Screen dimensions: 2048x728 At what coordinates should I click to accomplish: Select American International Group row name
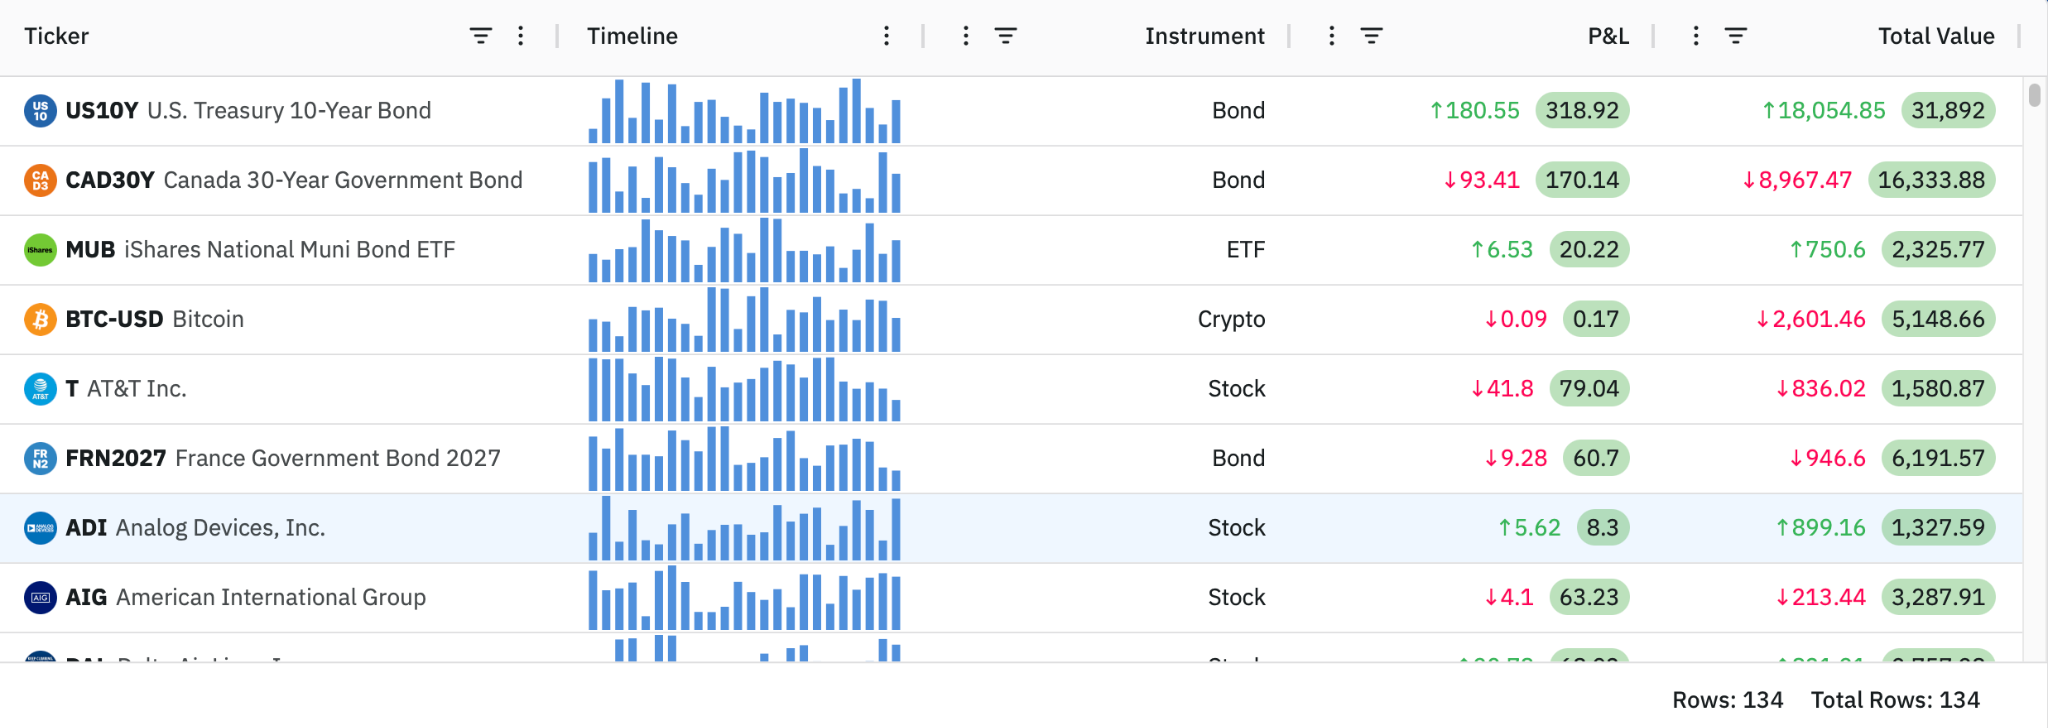[271, 597]
